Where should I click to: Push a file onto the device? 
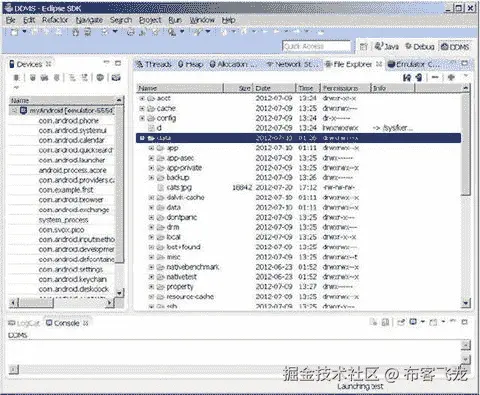419,78
